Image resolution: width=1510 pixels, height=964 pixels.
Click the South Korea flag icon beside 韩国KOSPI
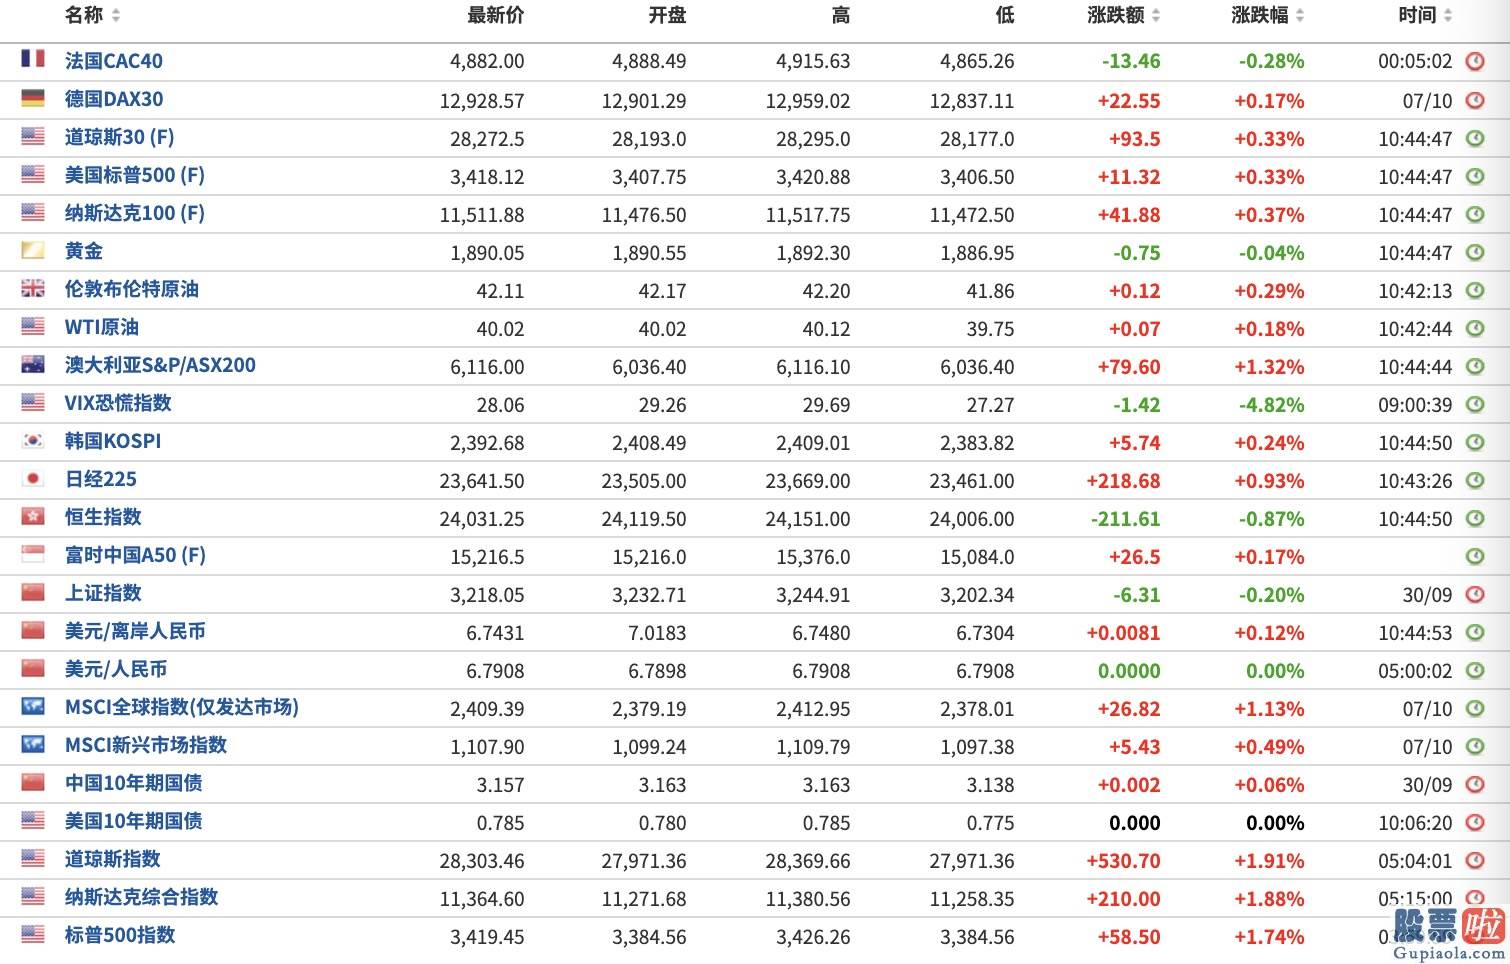click(33, 439)
